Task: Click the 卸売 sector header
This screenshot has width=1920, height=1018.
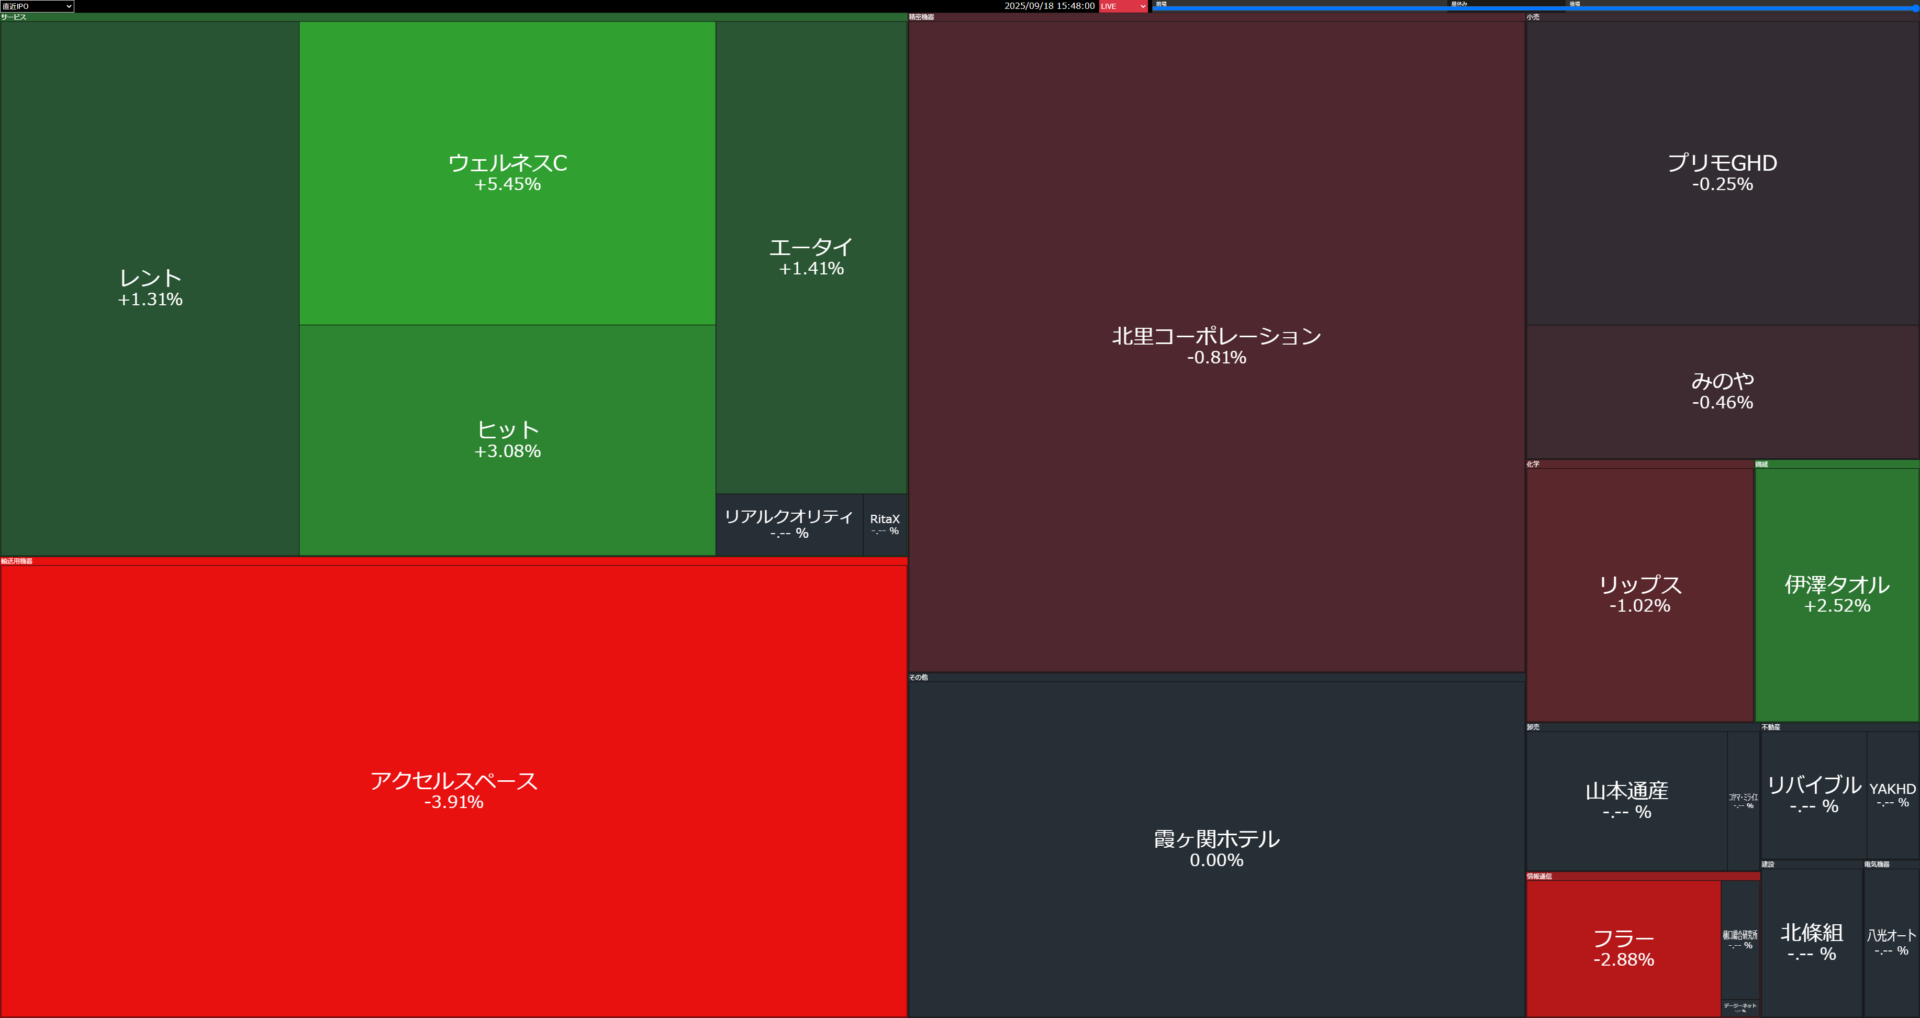Action: pyautogui.click(x=1643, y=727)
